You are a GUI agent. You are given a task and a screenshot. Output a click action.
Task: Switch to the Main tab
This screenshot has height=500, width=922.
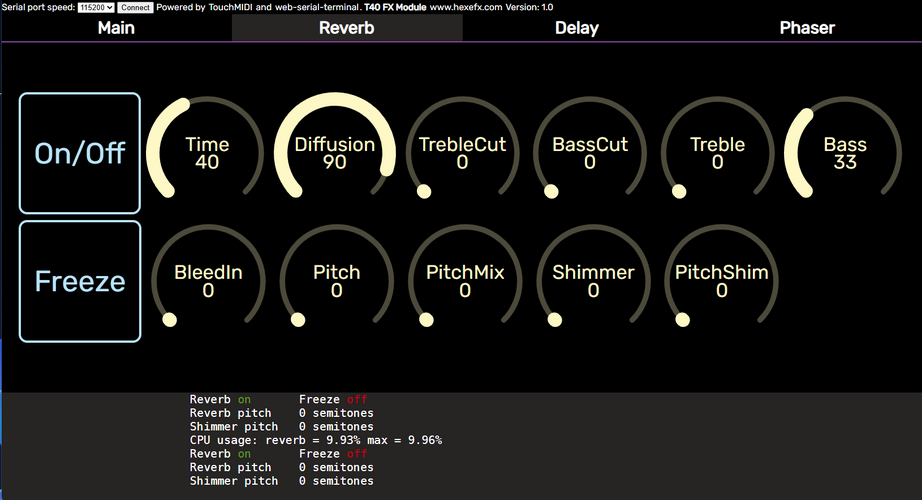[116, 28]
